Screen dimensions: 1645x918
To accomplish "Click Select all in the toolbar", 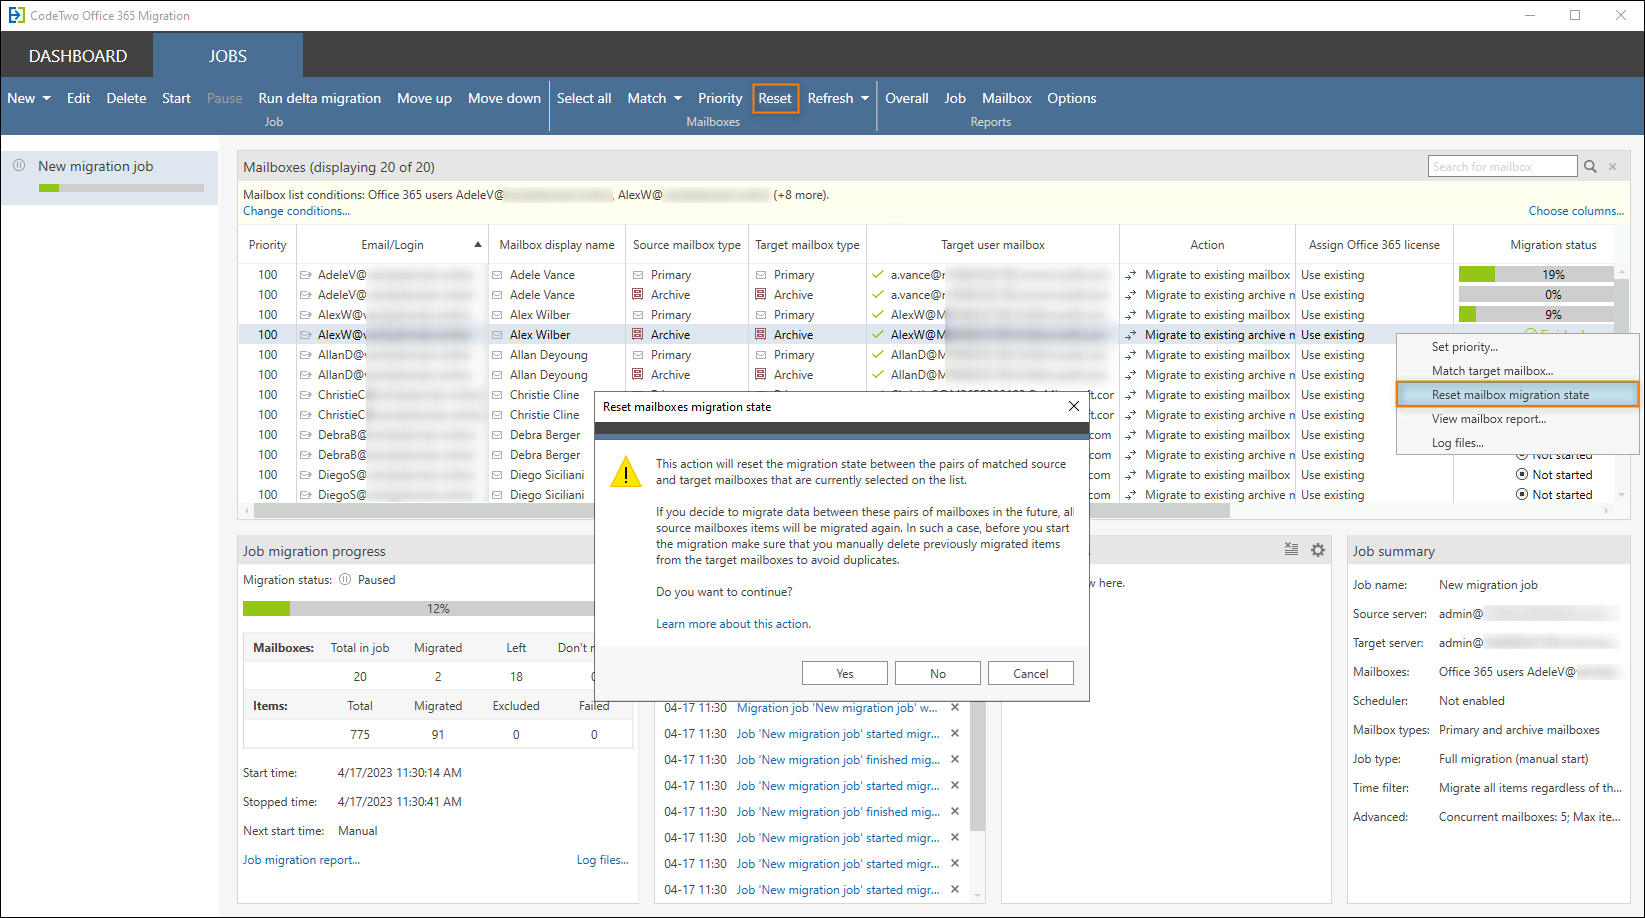I will (x=584, y=98).
